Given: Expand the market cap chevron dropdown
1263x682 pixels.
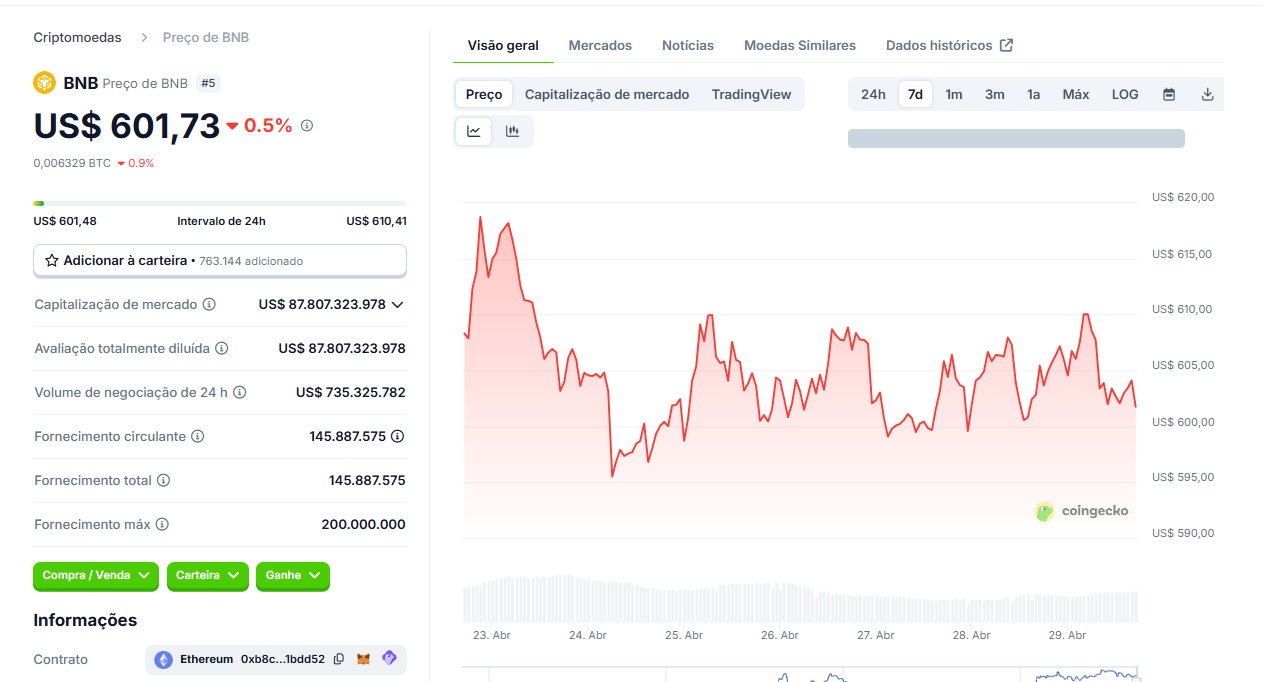Looking at the screenshot, I should [x=397, y=304].
